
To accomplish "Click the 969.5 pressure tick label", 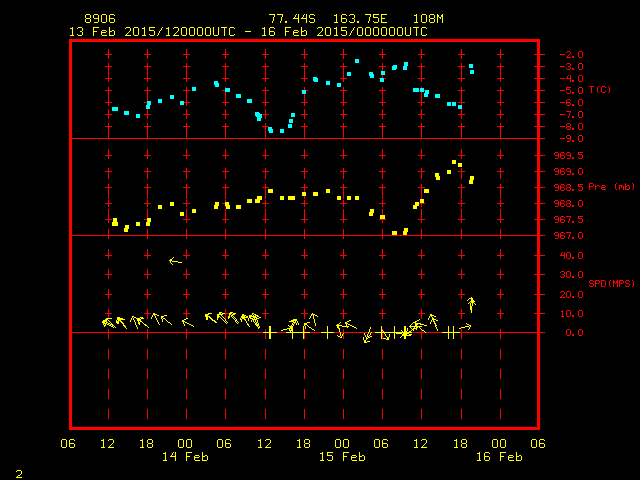I will [x=569, y=156].
